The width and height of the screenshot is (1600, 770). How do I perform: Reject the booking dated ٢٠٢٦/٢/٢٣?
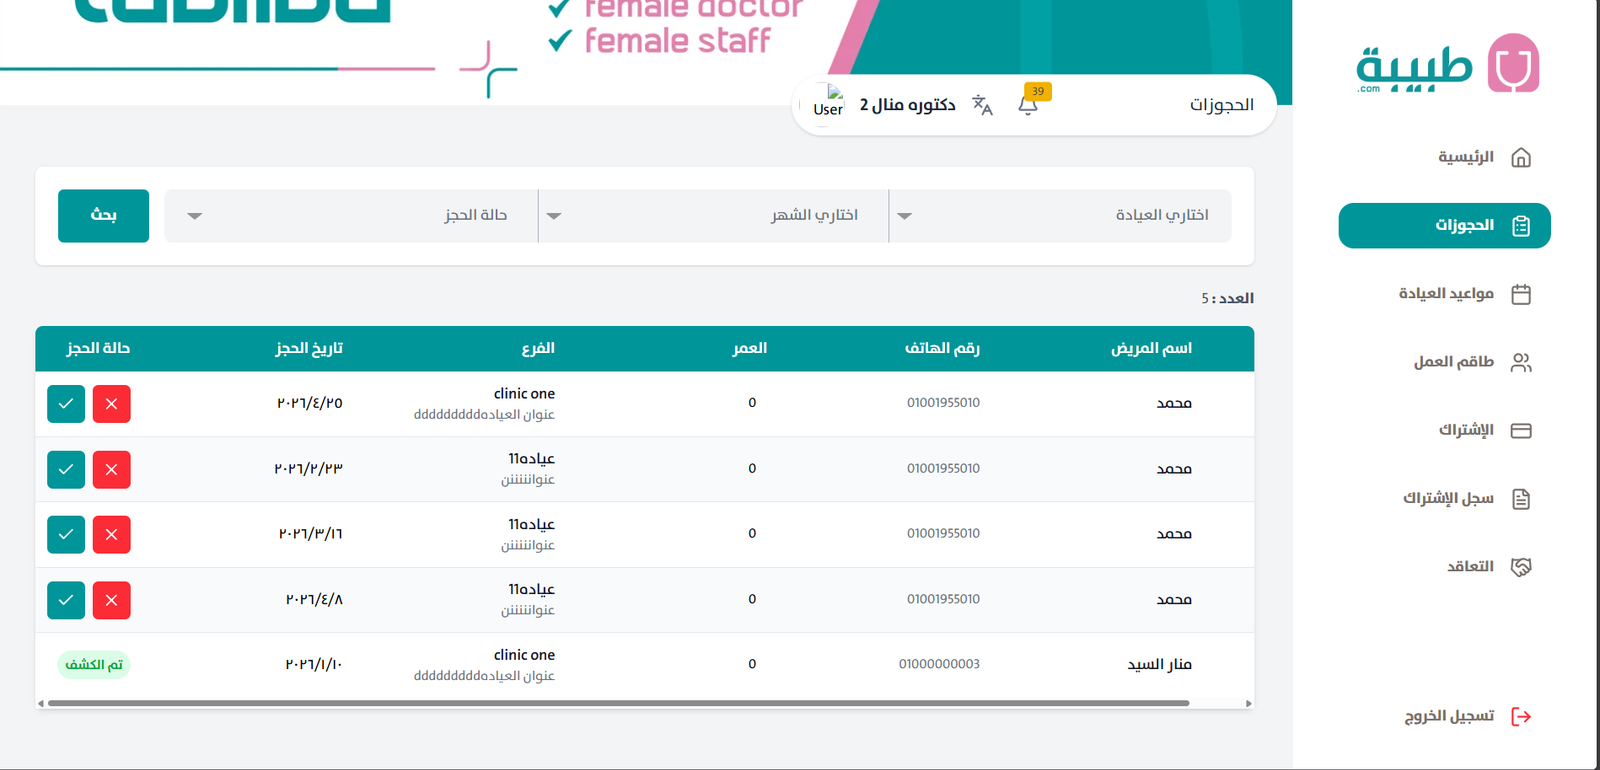[111, 469]
